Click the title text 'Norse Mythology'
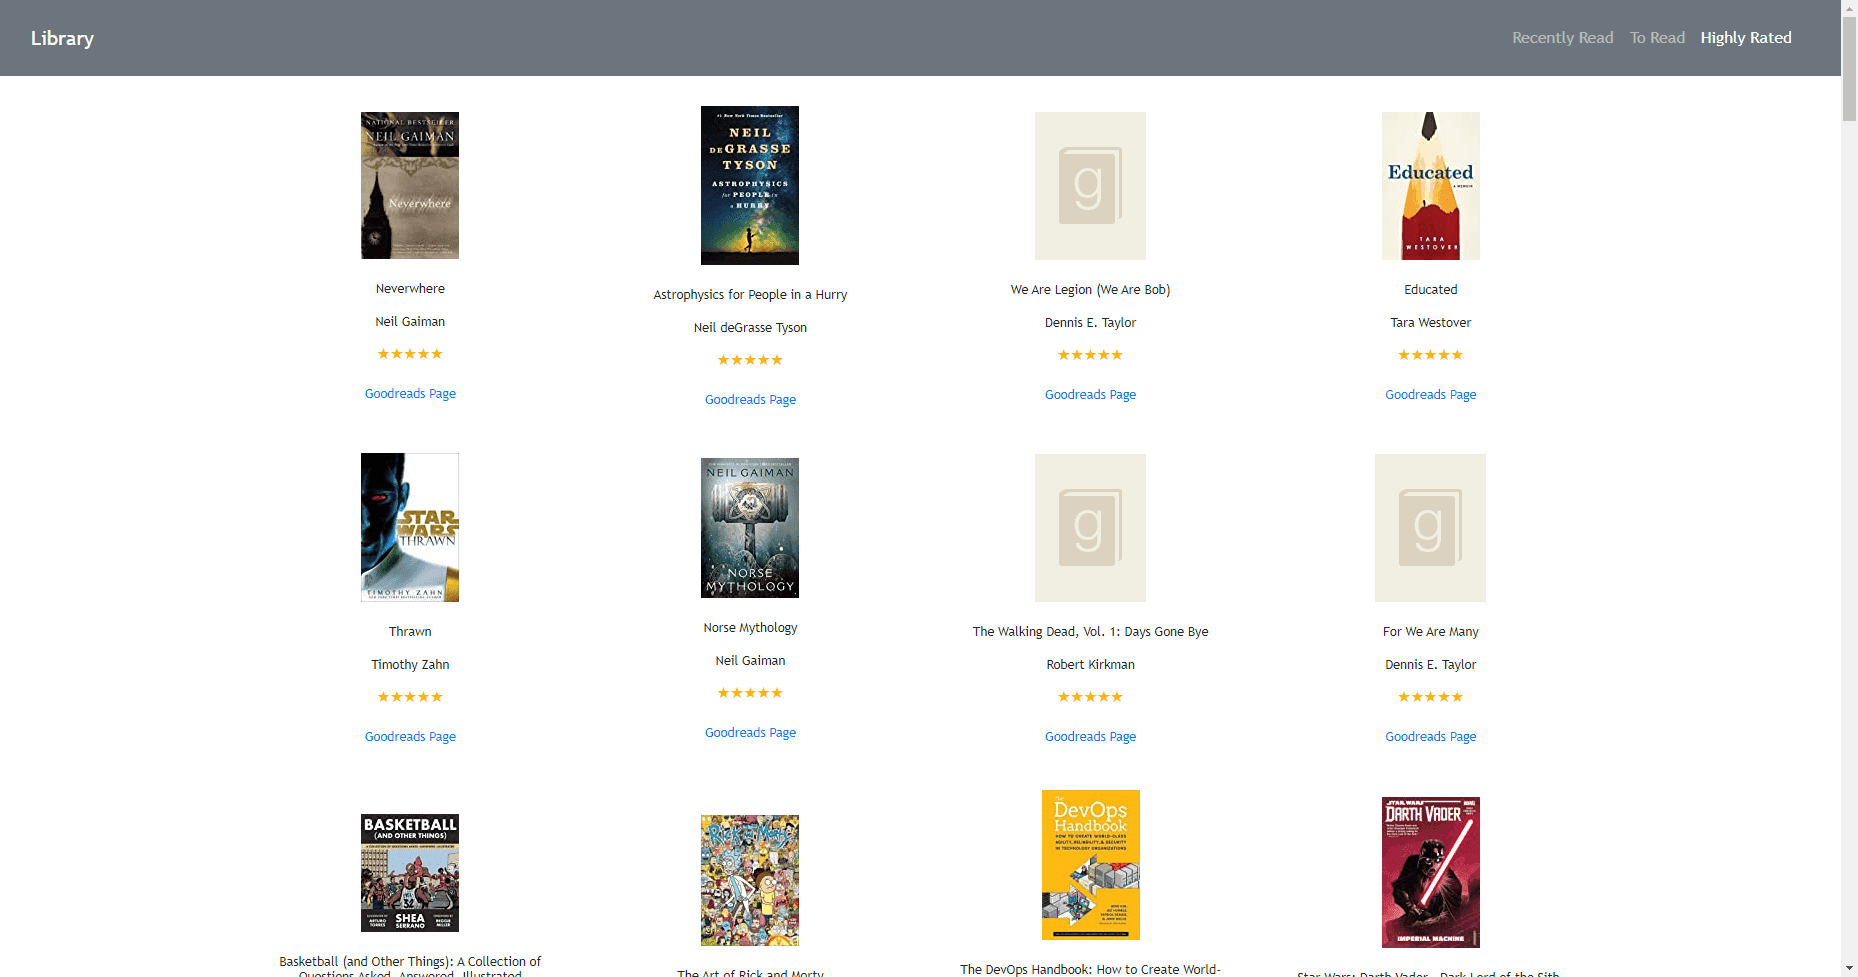The width and height of the screenshot is (1858, 977). click(x=750, y=628)
